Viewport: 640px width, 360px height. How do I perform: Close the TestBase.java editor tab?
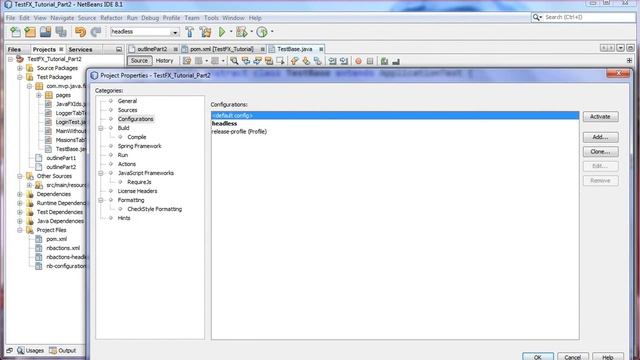tap(321, 49)
